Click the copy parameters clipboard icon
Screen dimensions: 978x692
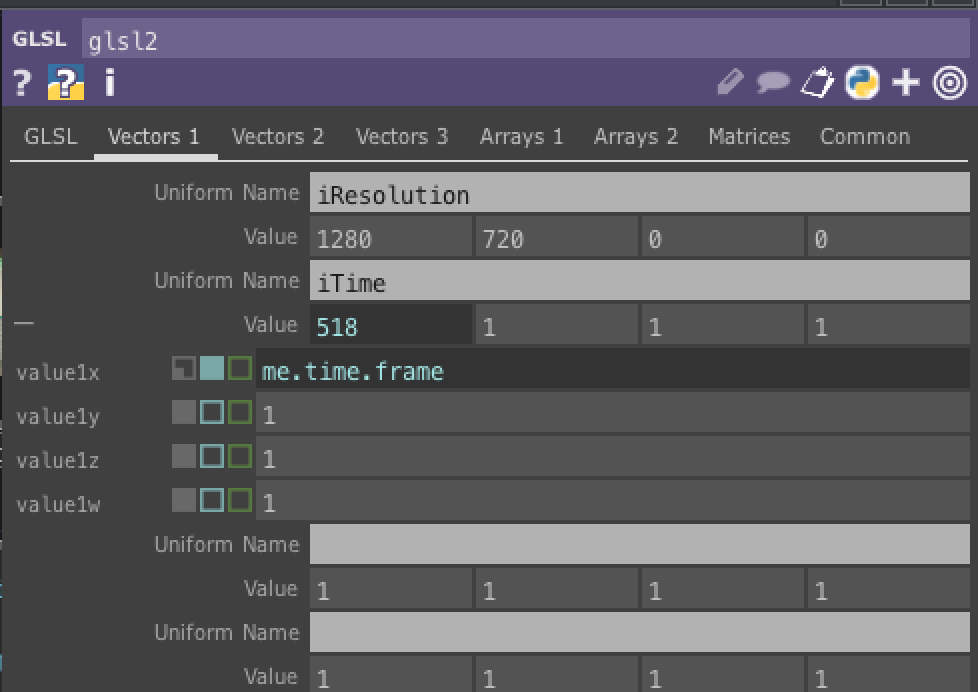[x=817, y=83]
